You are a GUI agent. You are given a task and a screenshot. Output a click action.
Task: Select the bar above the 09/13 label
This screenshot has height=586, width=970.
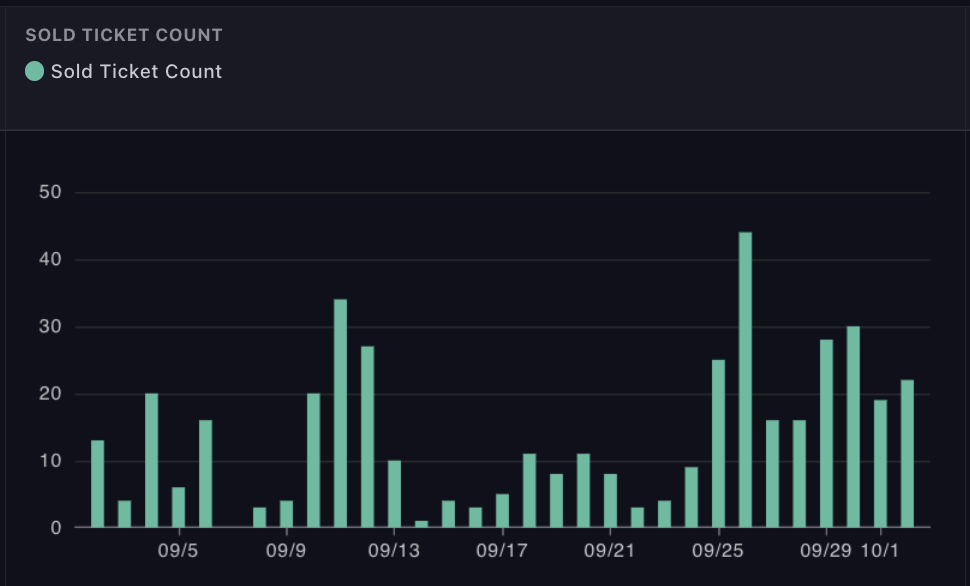point(394,494)
